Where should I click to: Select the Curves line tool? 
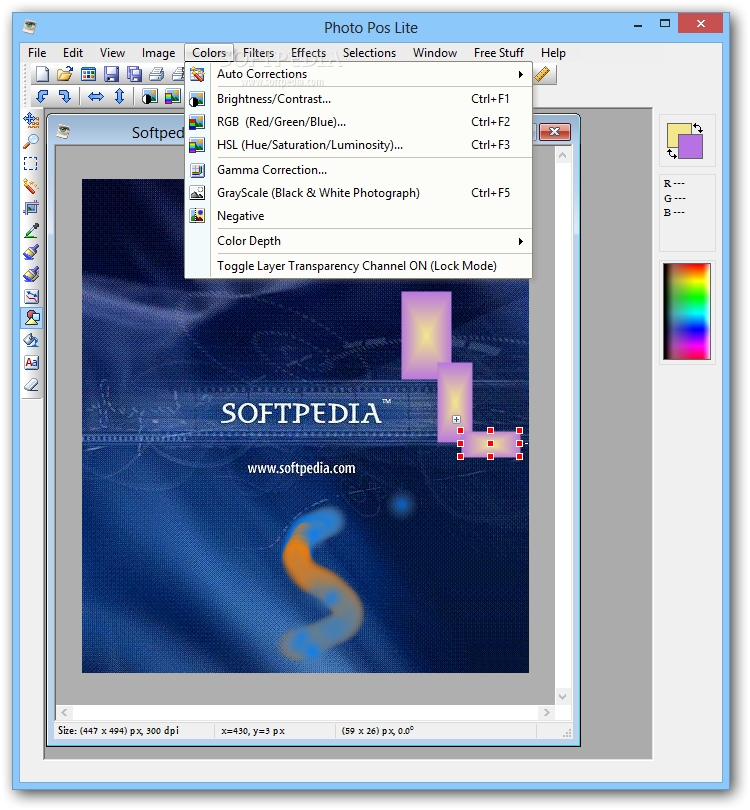pos(31,297)
